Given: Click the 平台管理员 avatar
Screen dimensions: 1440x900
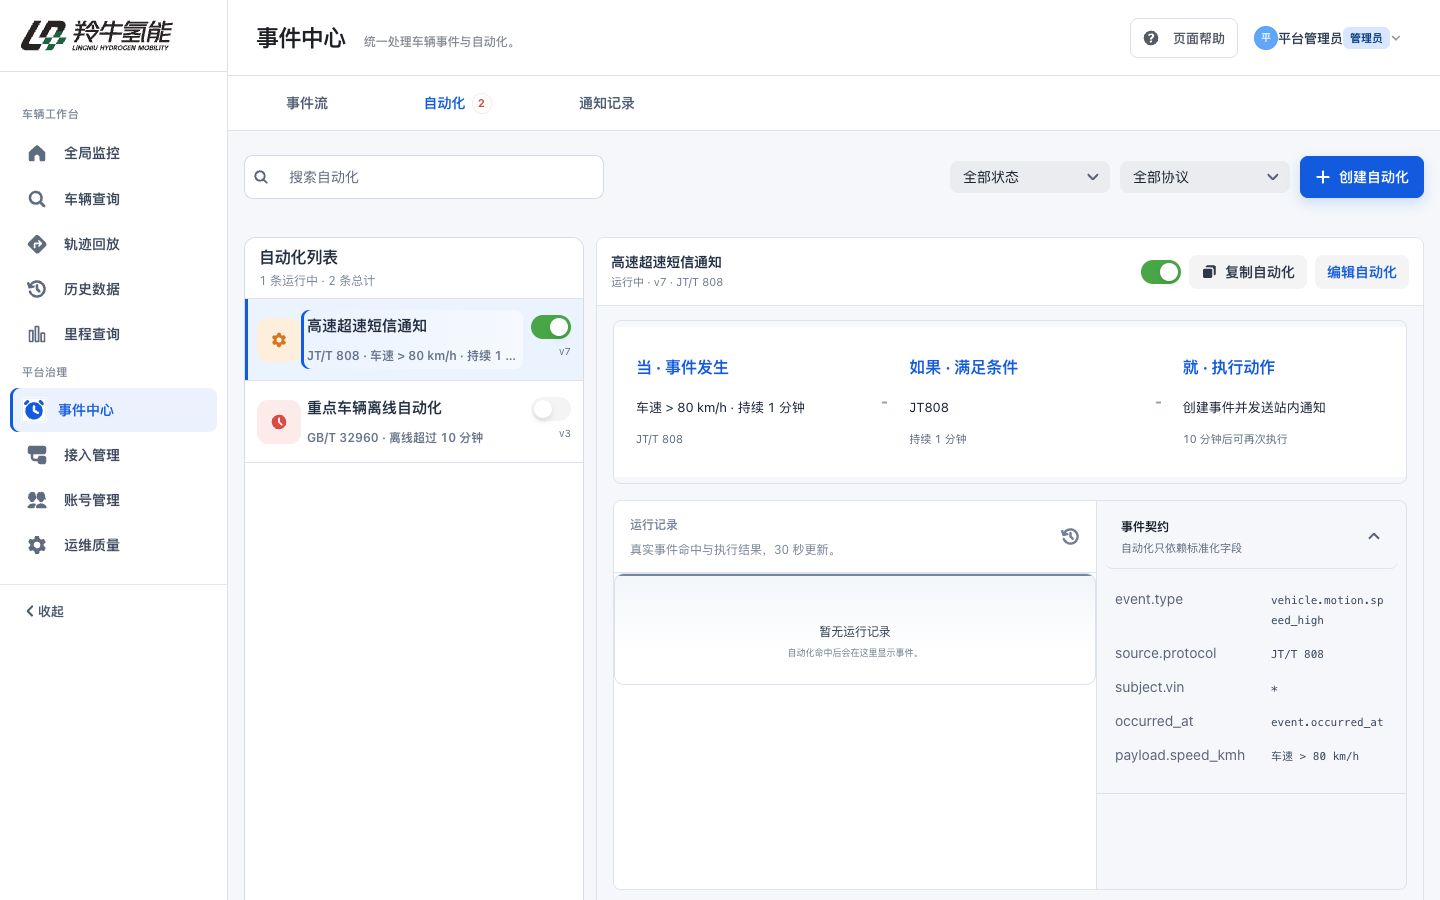Looking at the screenshot, I should [x=1265, y=38].
